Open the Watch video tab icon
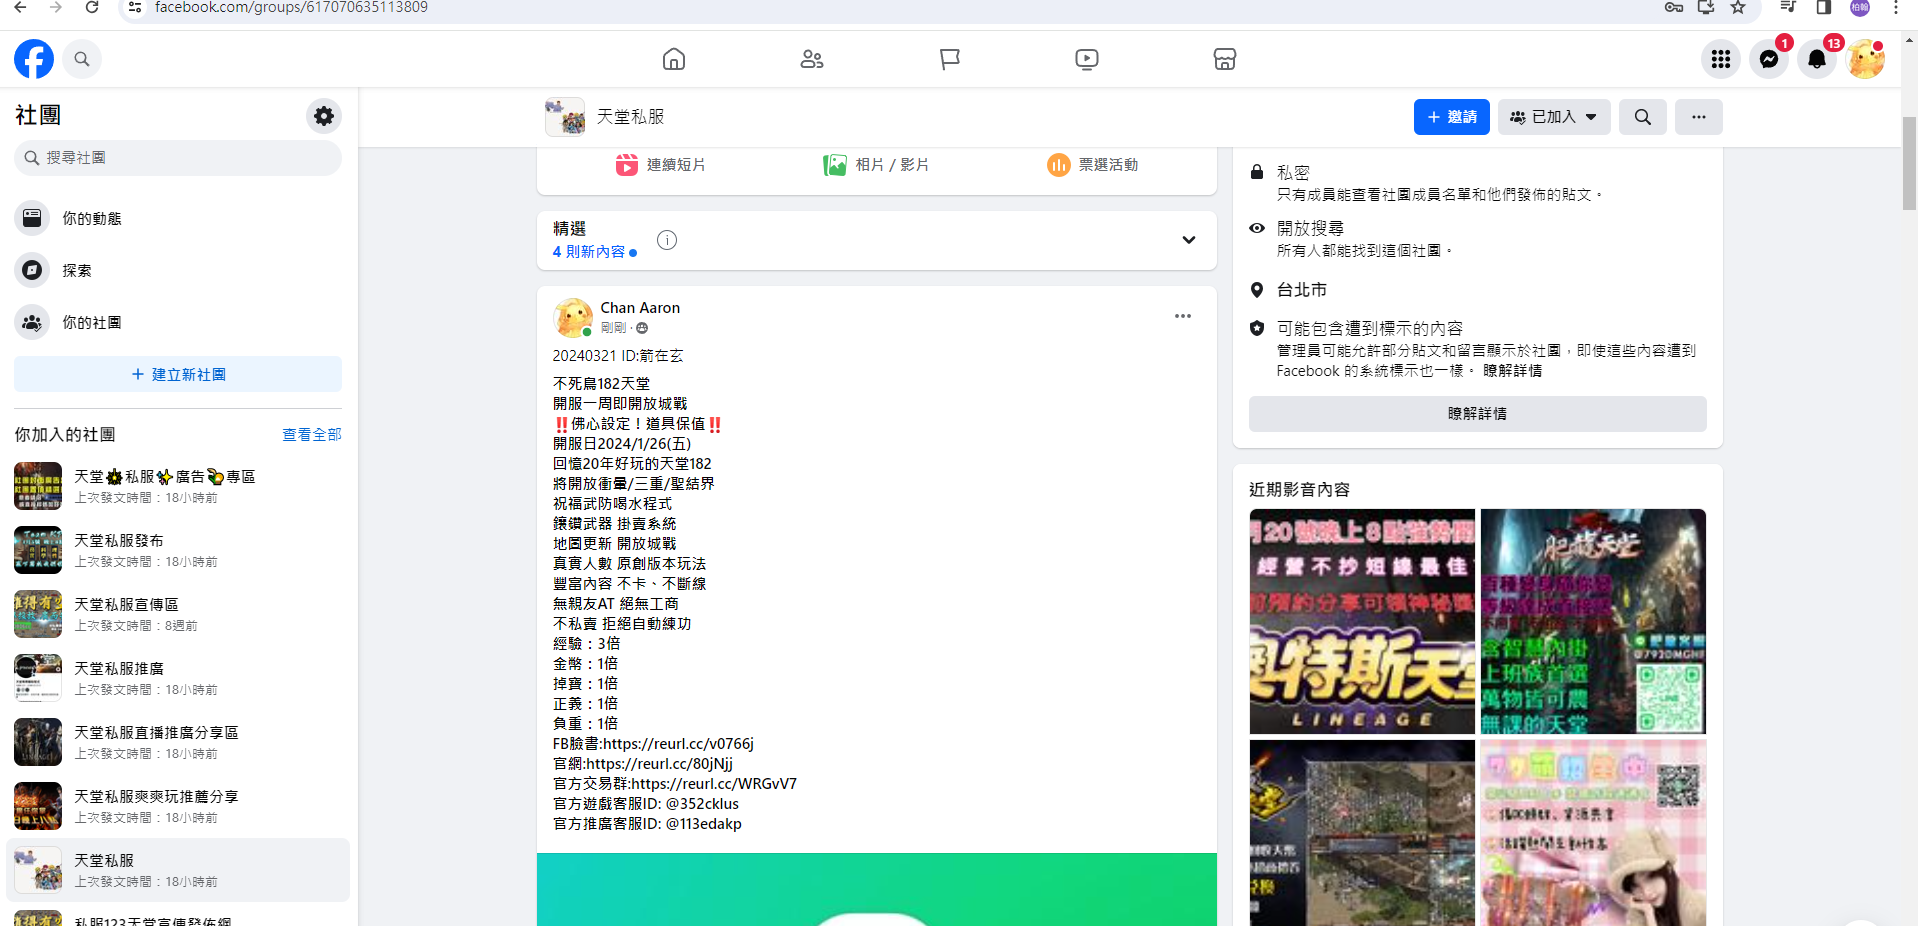The image size is (1918, 926). tap(1087, 59)
